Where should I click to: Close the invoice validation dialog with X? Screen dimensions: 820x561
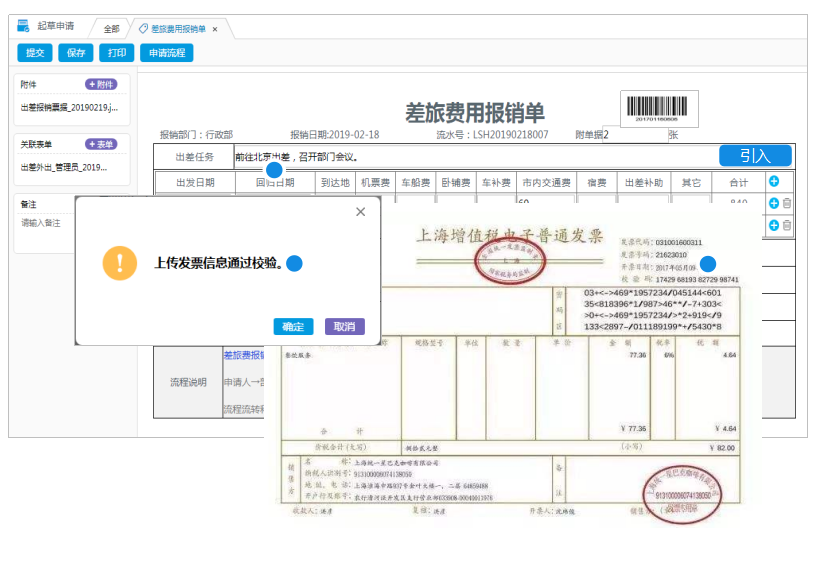tap(360, 212)
